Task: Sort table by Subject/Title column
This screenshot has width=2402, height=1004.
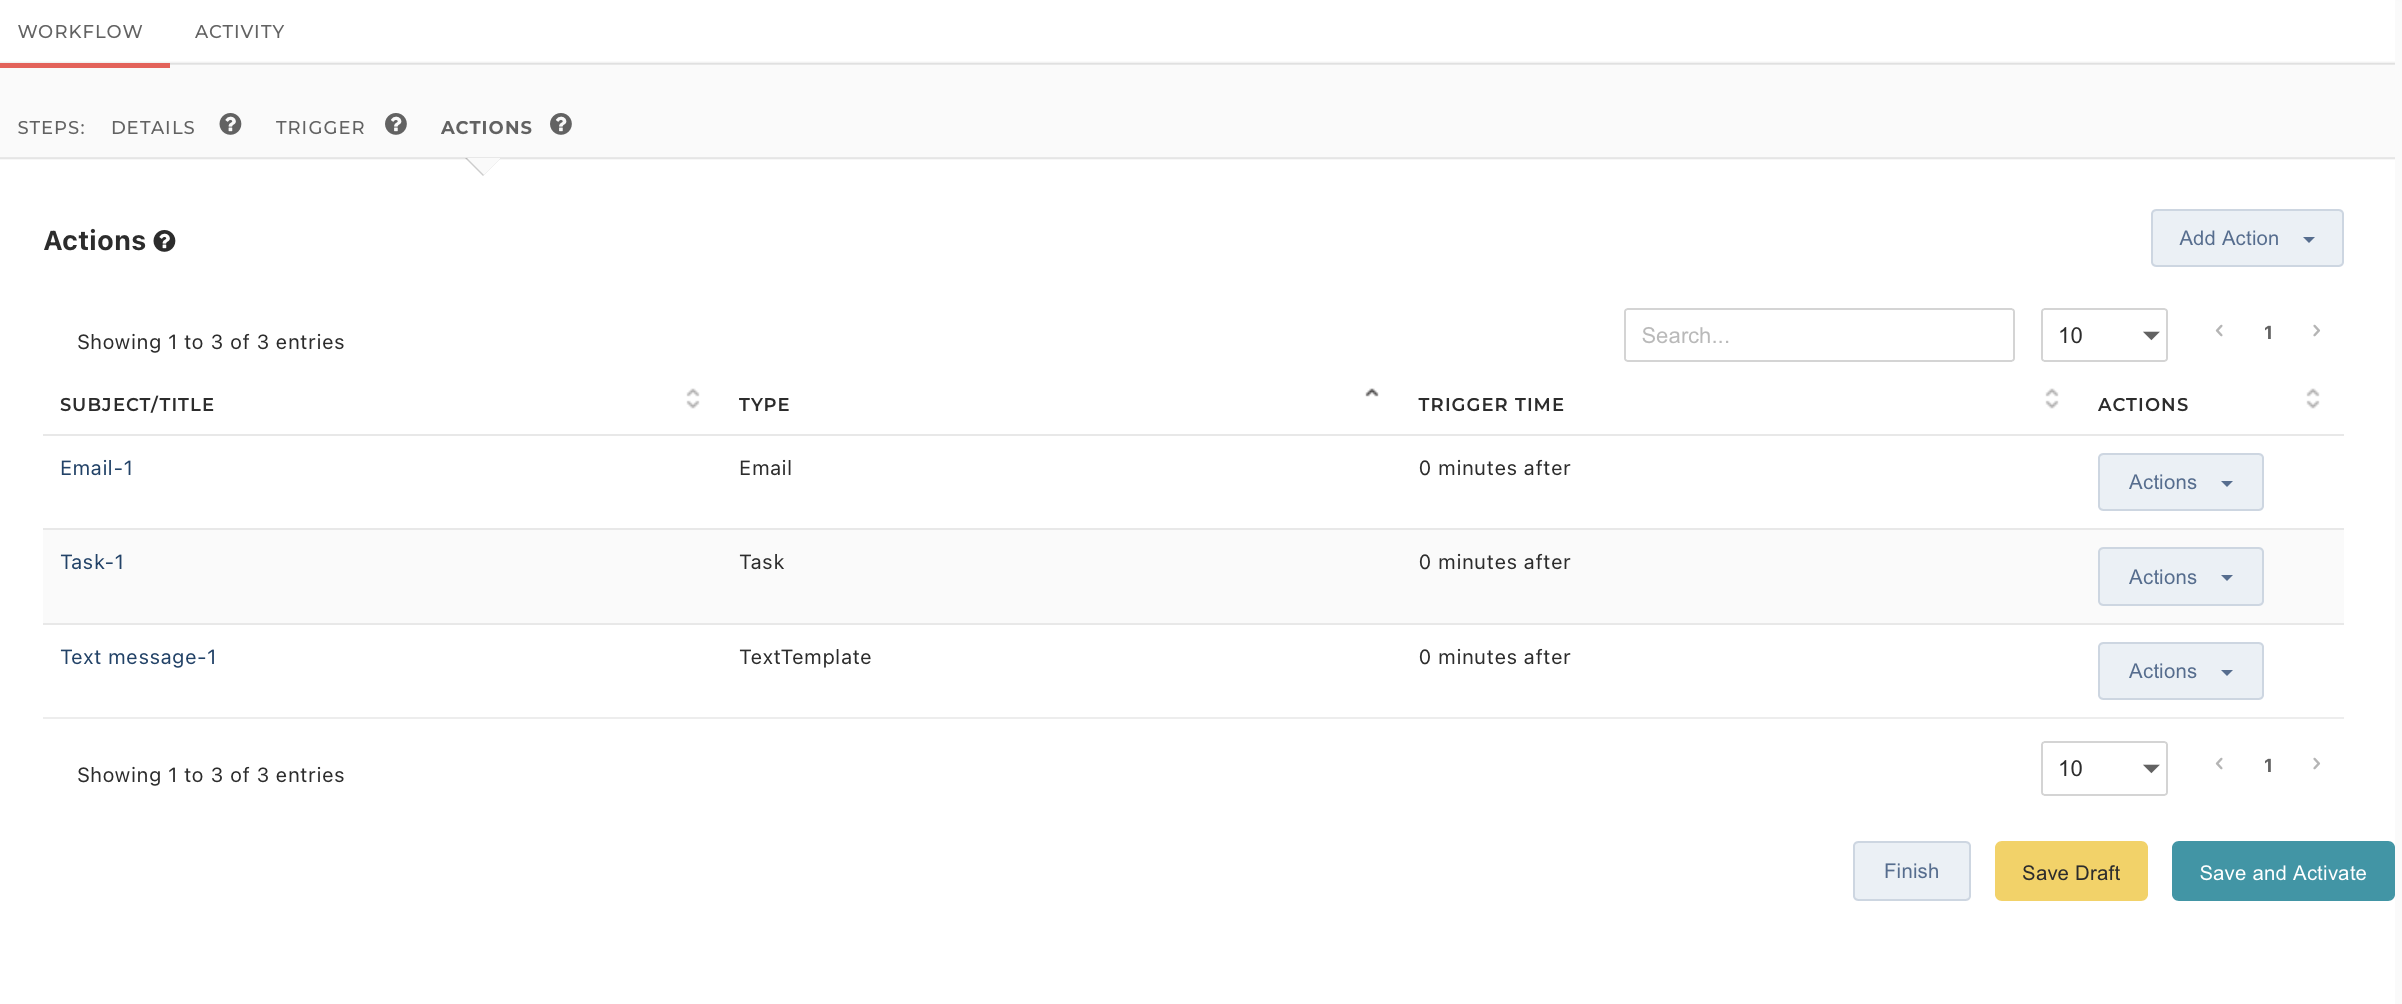Action: 692,400
